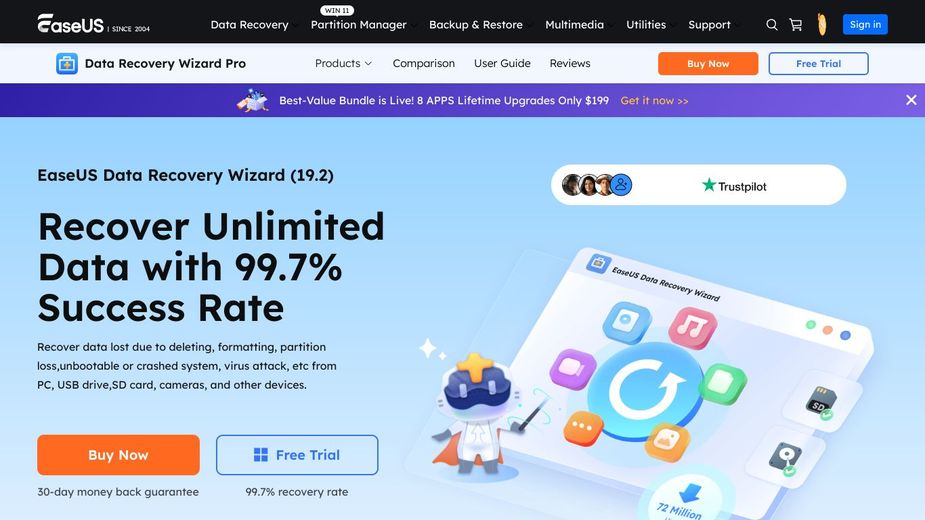Click the Data Recovery Wizard Pro product icon
Screen dimensions: 925x520
coord(67,64)
